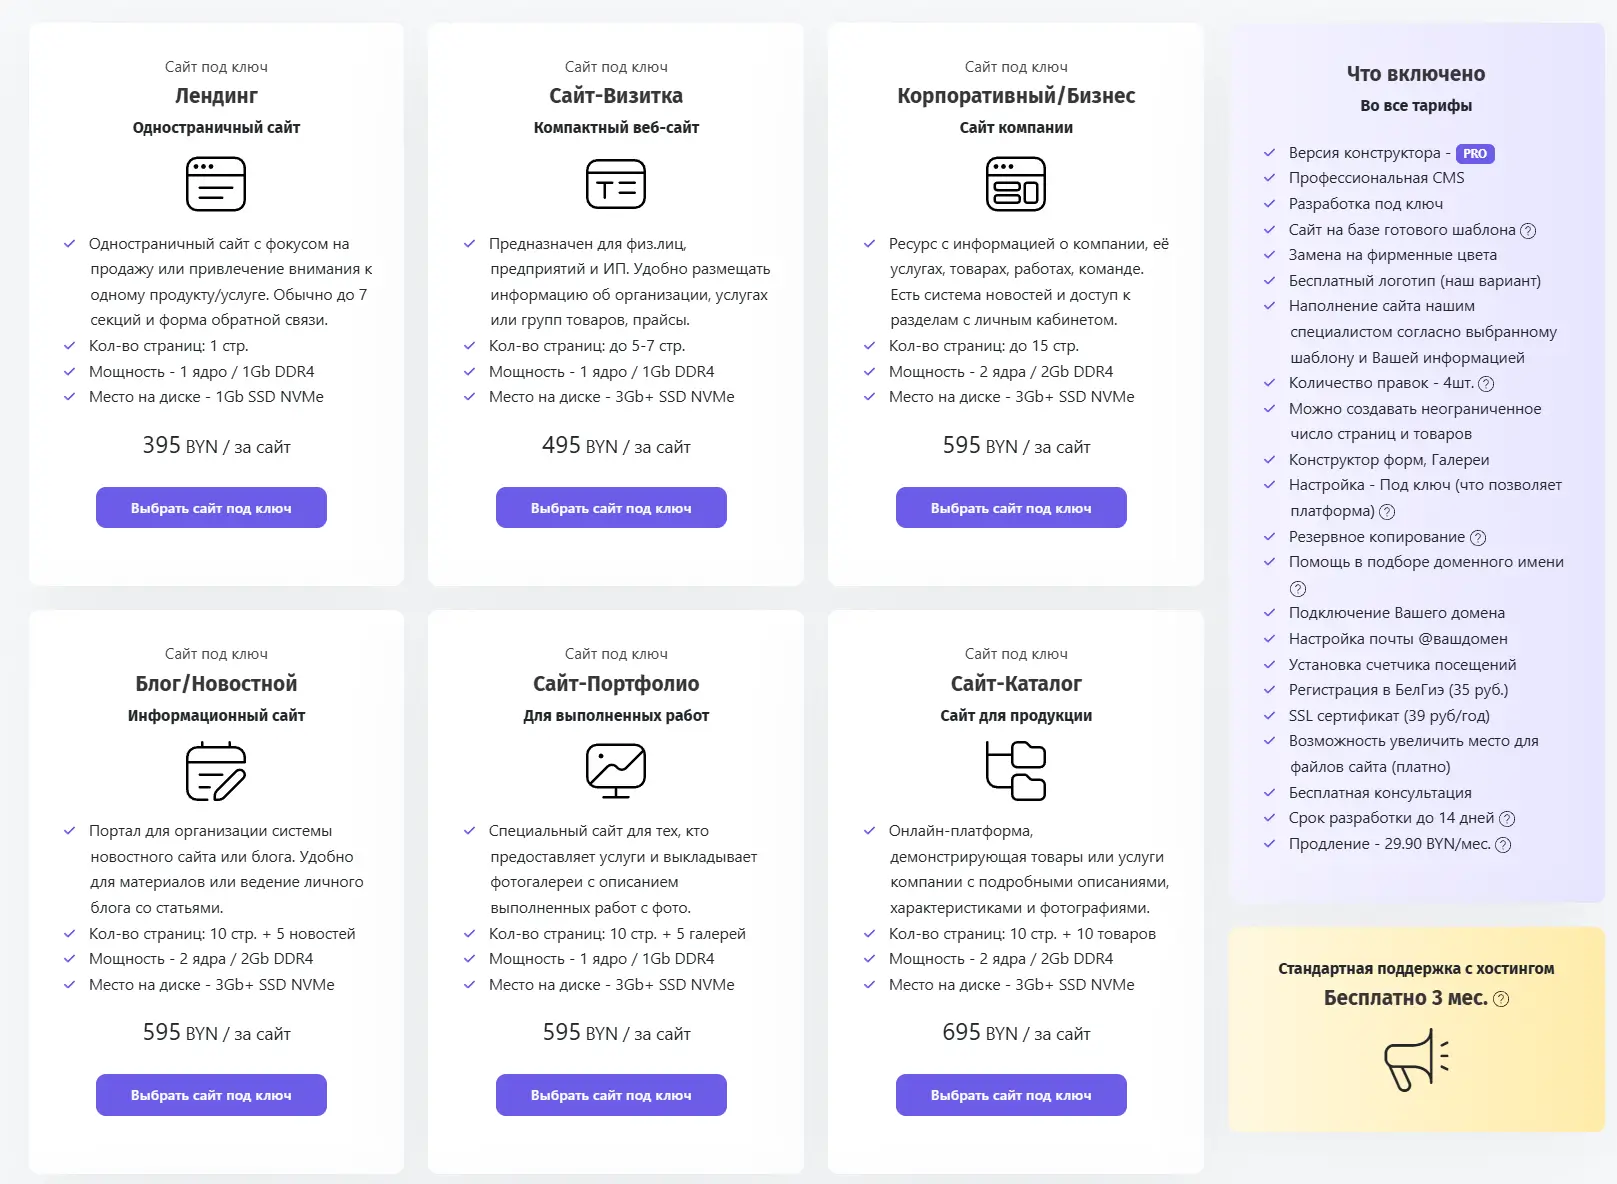Open help tooltip beside Бесплатно 3 мес.
The image size is (1617, 1184).
[x=1501, y=999]
